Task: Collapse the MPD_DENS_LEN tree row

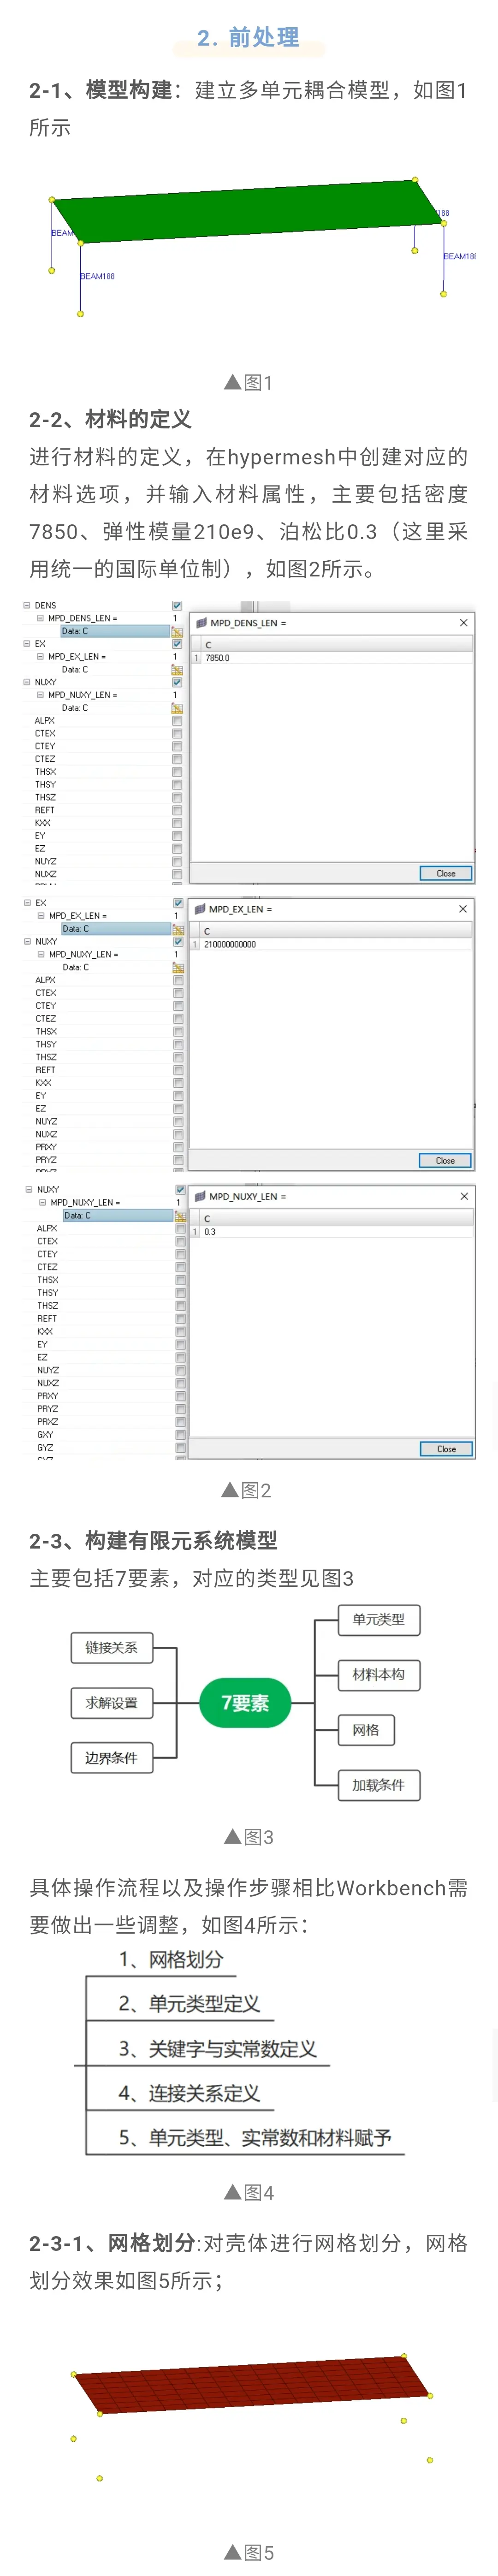Action: click(x=40, y=619)
